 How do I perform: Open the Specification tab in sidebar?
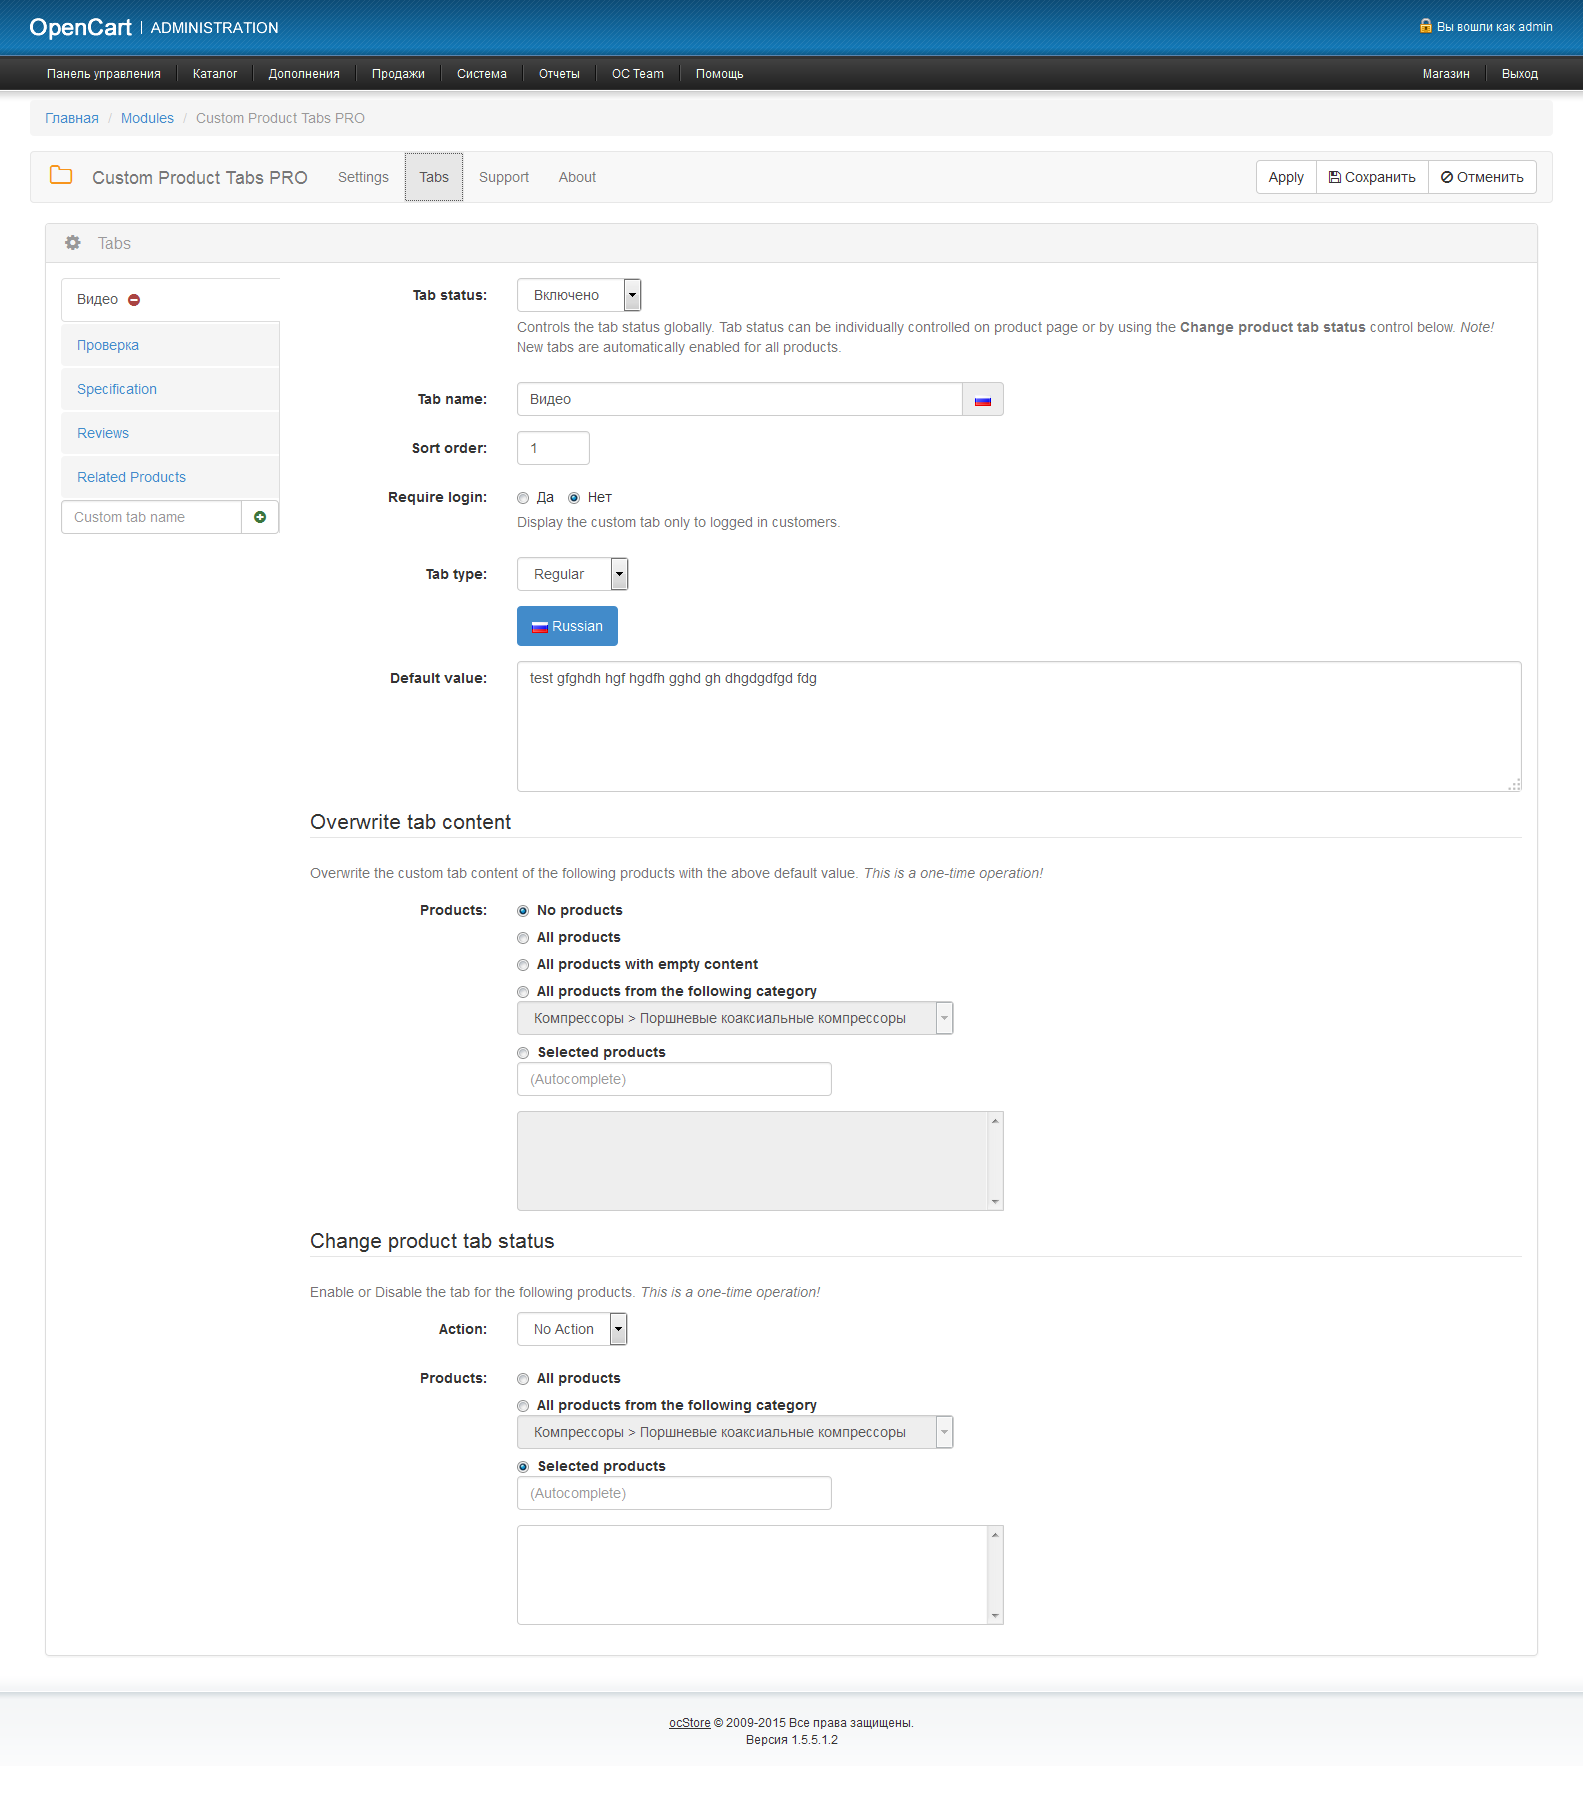click(x=117, y=389)
